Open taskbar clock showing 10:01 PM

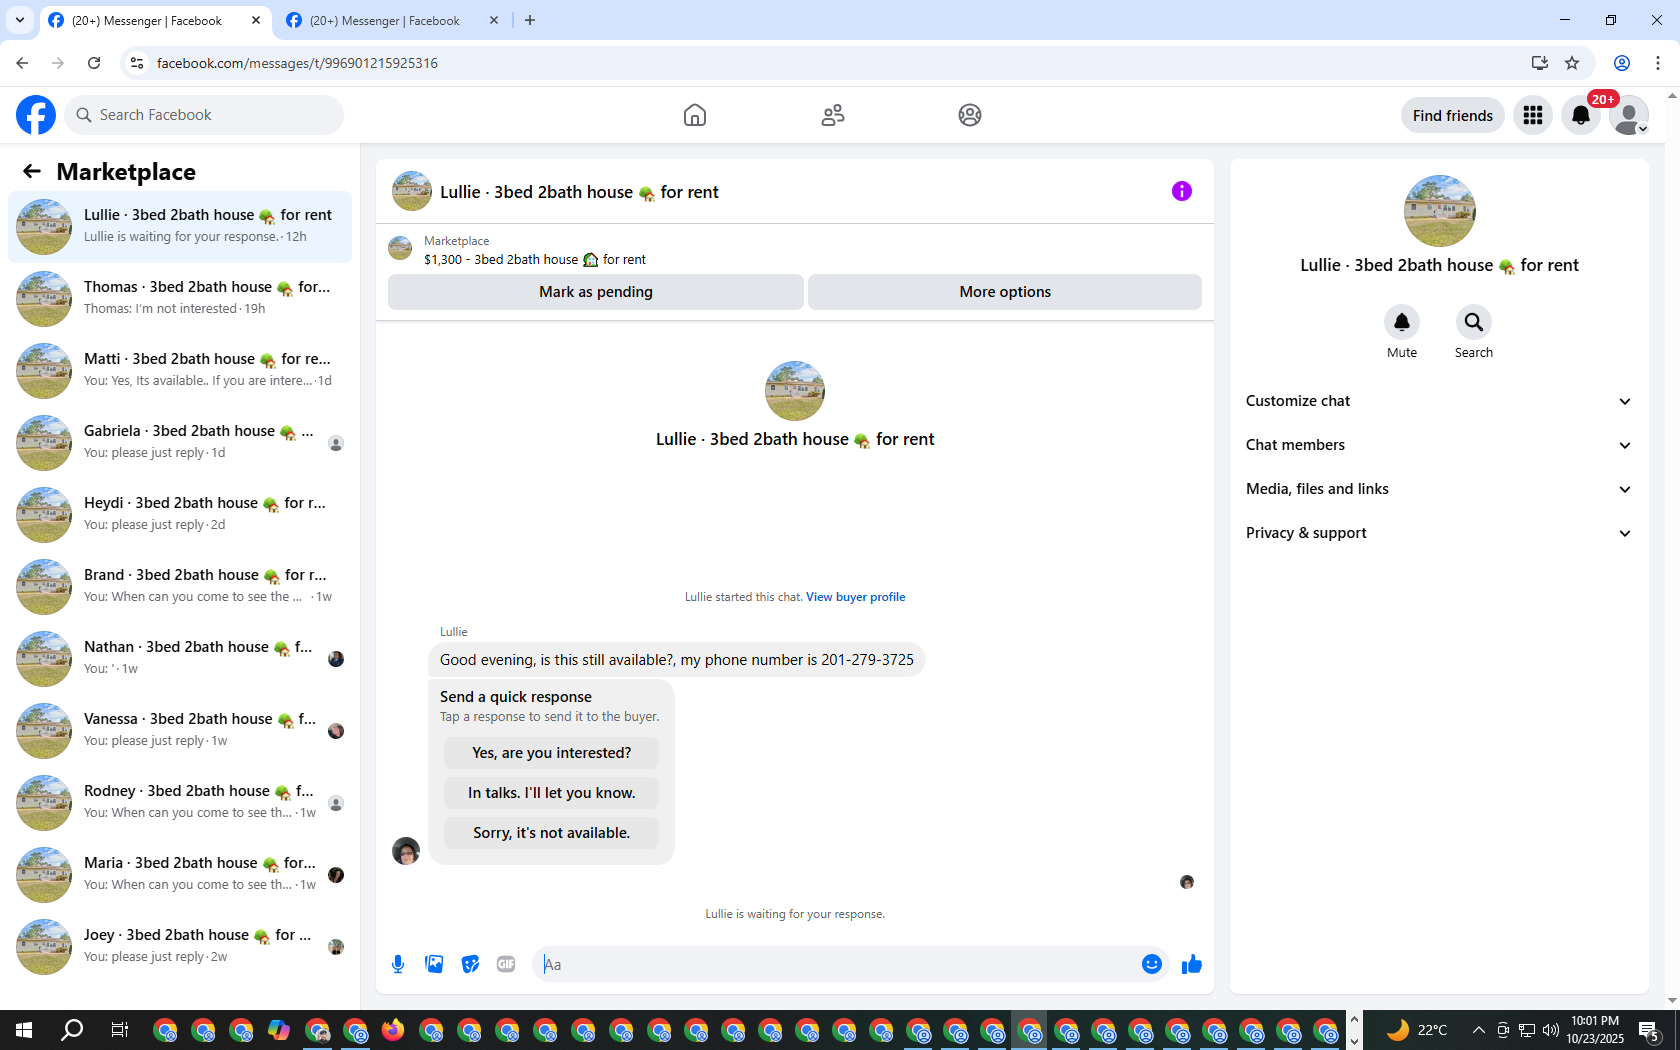click(1595, 1030)
